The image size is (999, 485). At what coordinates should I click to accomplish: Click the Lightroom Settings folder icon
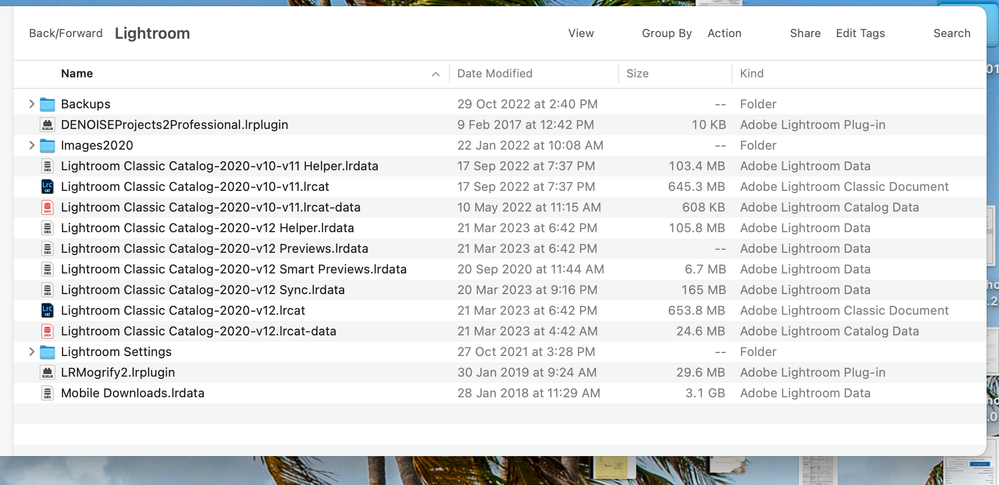point(47,352)
